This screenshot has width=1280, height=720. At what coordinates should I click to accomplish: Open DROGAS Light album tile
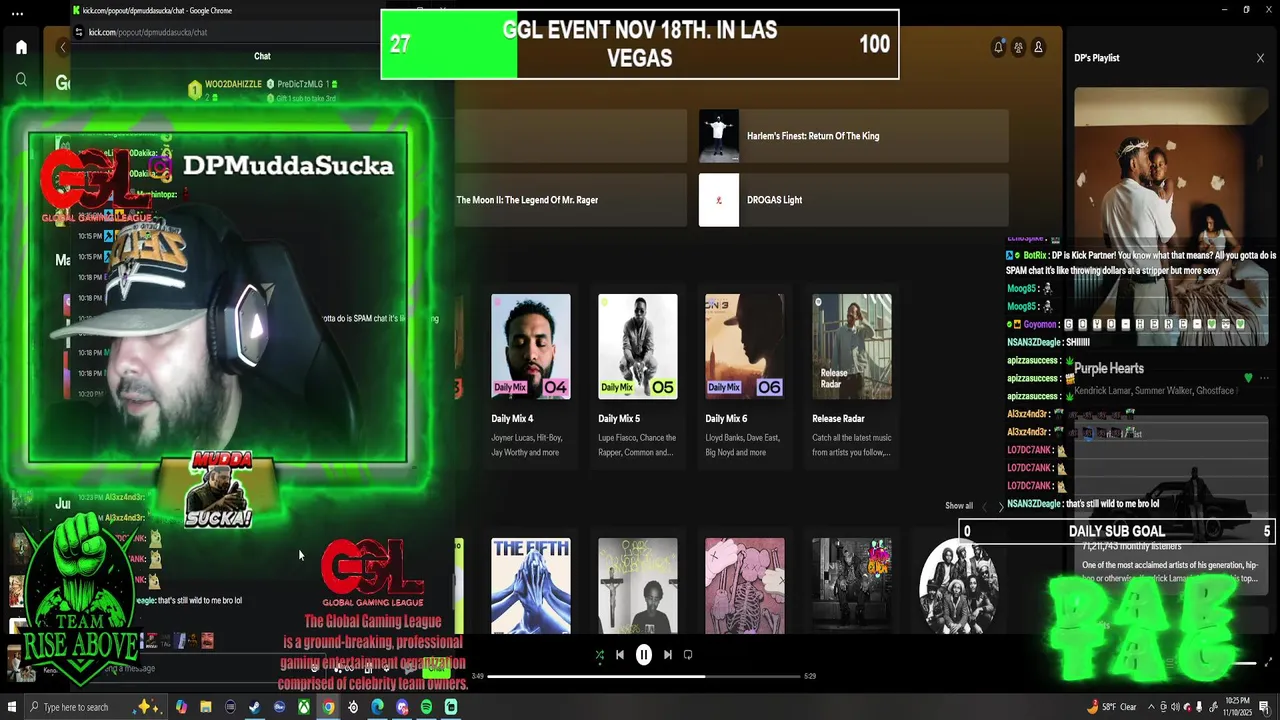click(x=853, y=200)
